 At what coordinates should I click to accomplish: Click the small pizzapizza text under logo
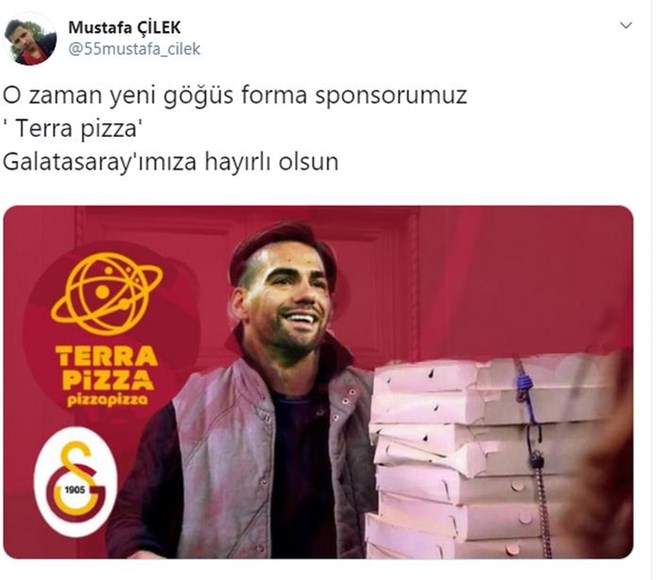click(107, 400)
